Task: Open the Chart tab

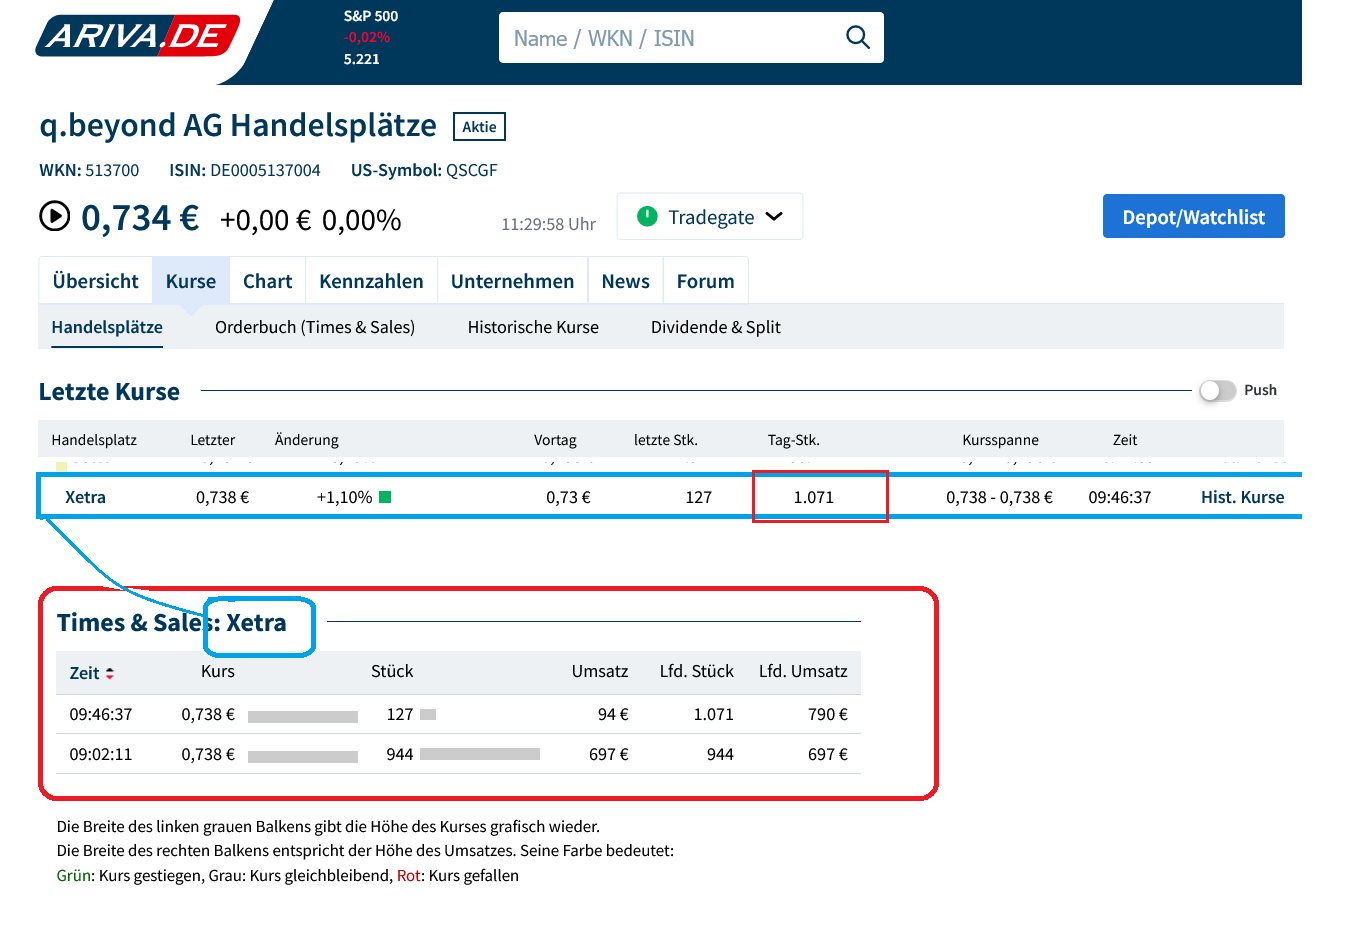Action: [x=268, y=281]
